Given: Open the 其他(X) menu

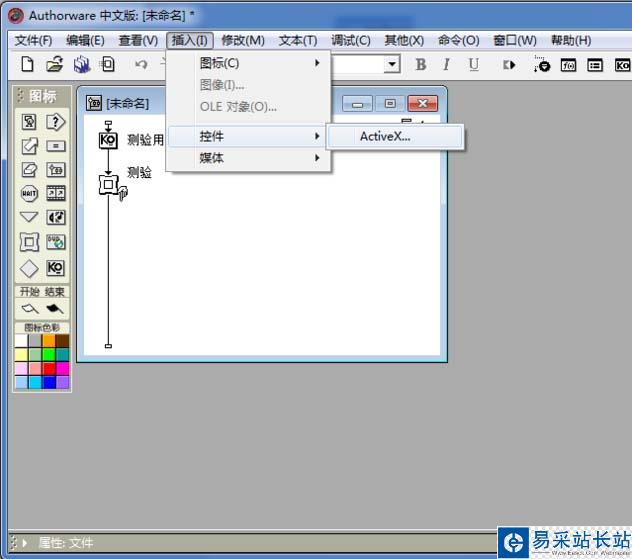Looking at the screenshot, I should [404, 41].
